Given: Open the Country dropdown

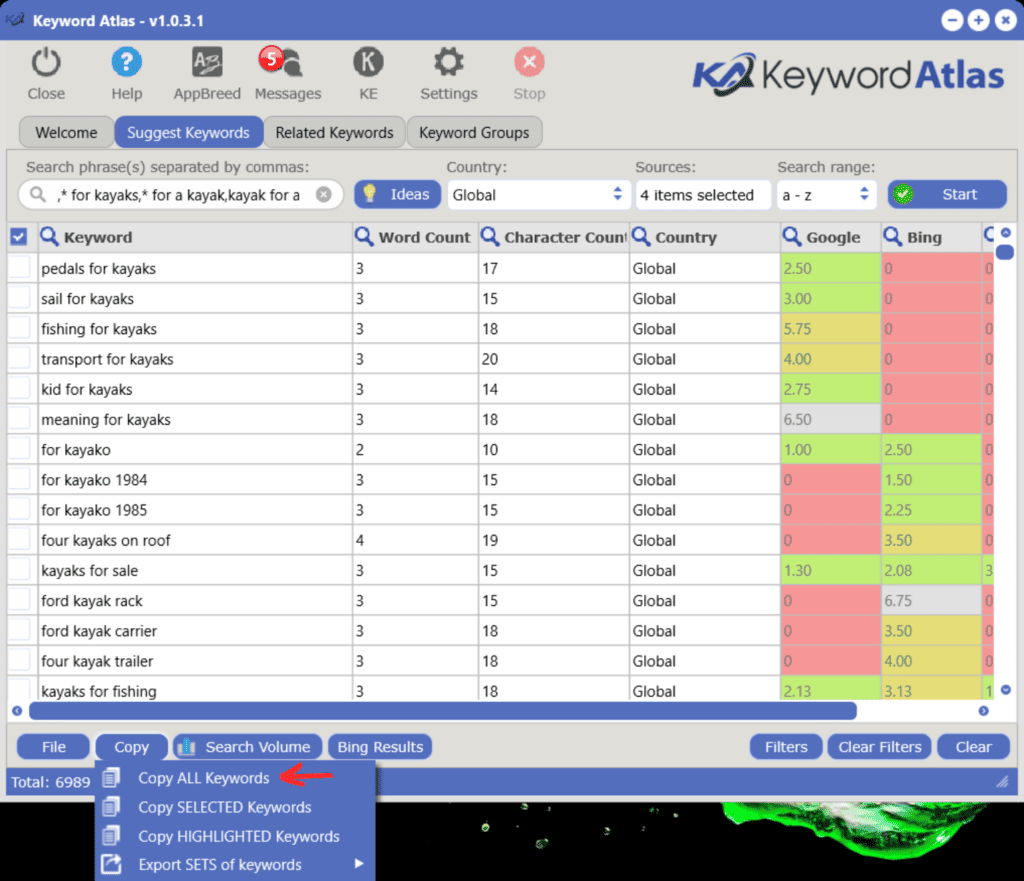Looking at the screenshot, I should (538, 194).
